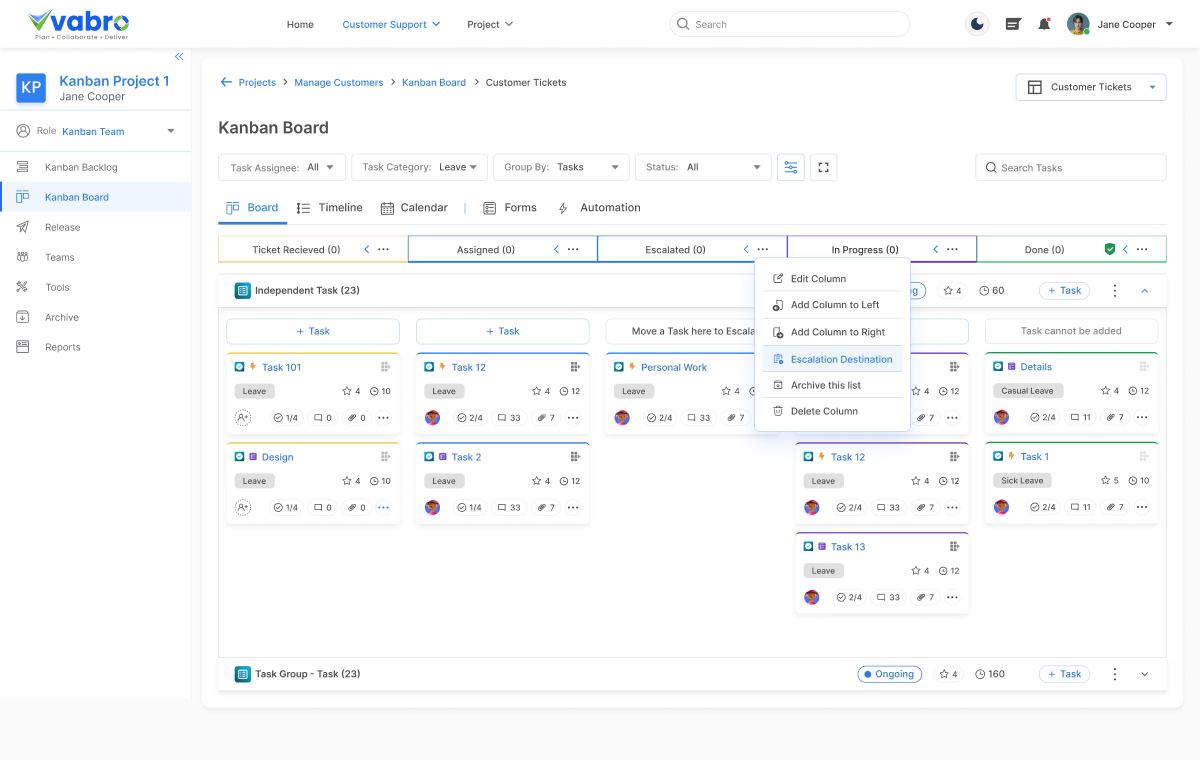
Task: Collapse the Independent Task group chevron
Action: coord(1145,291)
